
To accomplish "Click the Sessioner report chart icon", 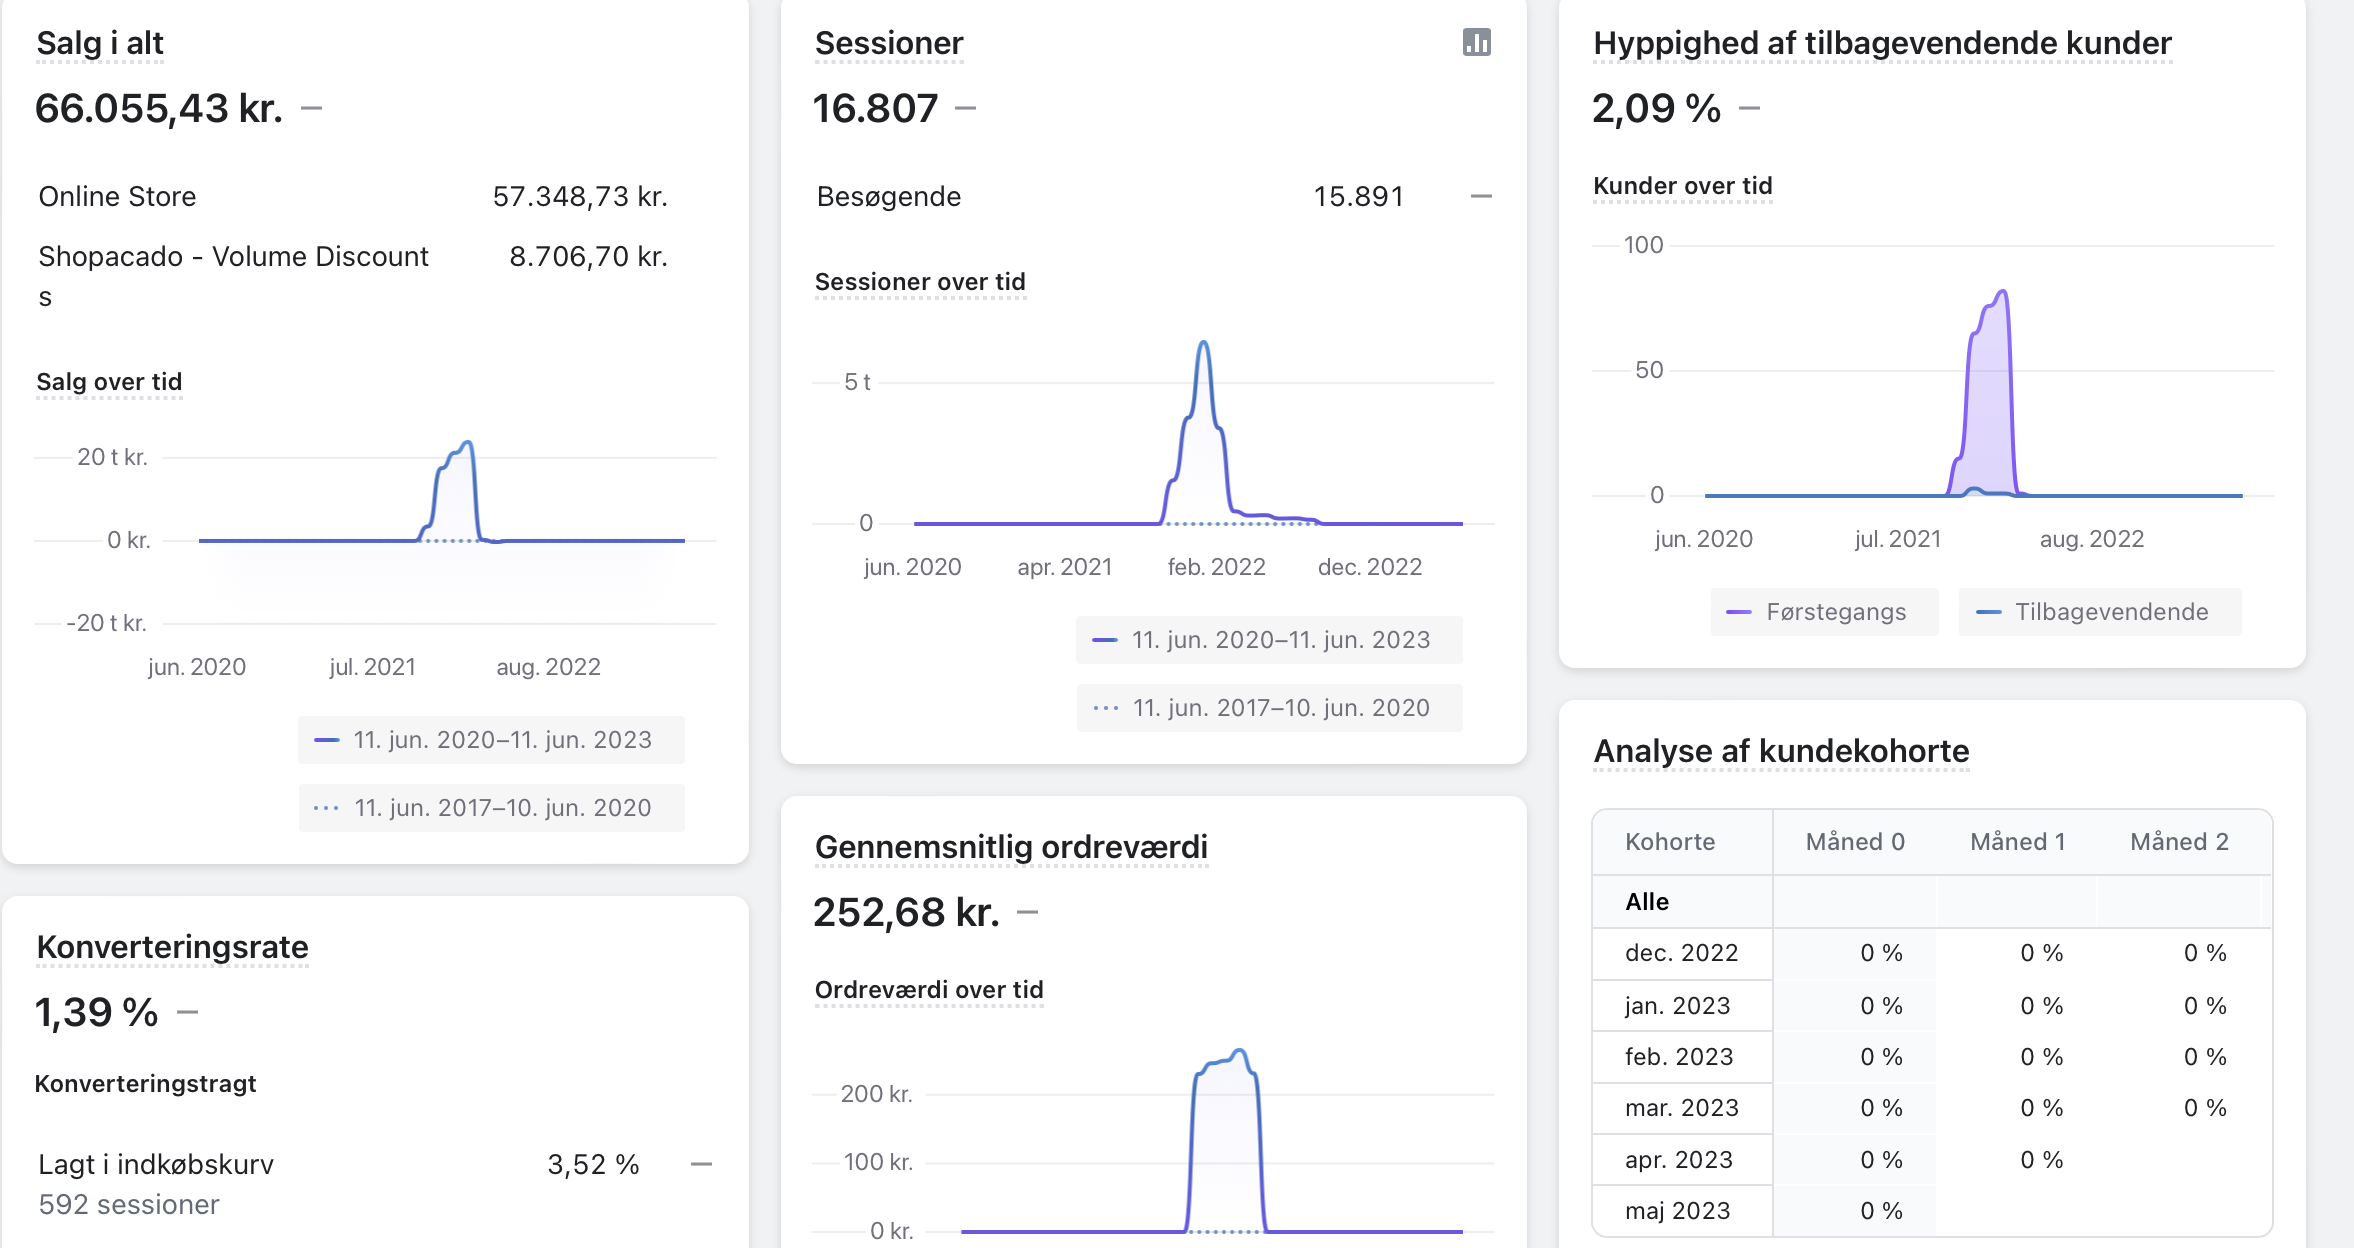I will (x=1476, y=42).
